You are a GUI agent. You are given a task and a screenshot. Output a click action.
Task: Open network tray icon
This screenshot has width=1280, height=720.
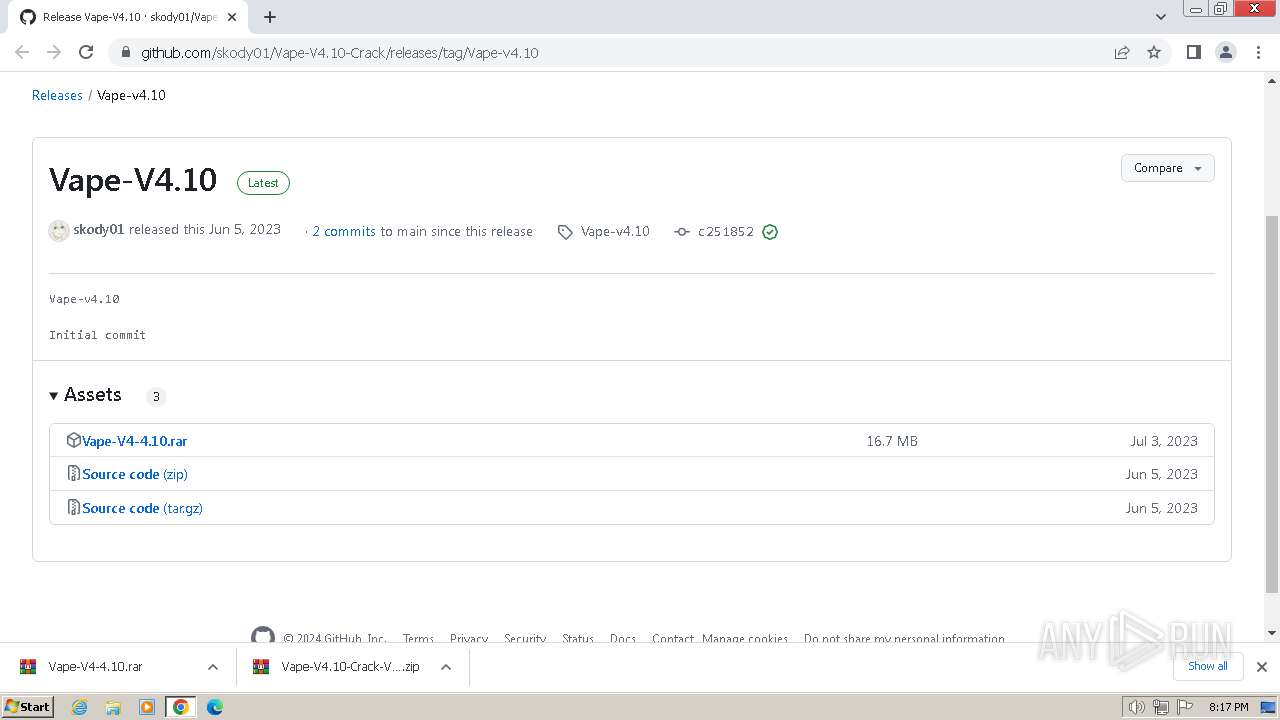tap(1161, 707)
